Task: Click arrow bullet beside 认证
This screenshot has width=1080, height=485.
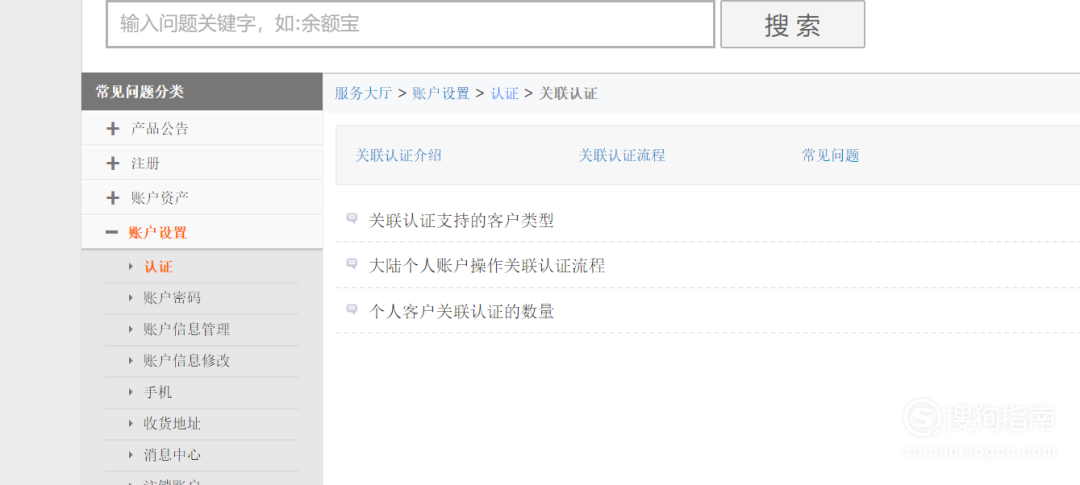Action: pyautogui.click(x=131, y=267)
